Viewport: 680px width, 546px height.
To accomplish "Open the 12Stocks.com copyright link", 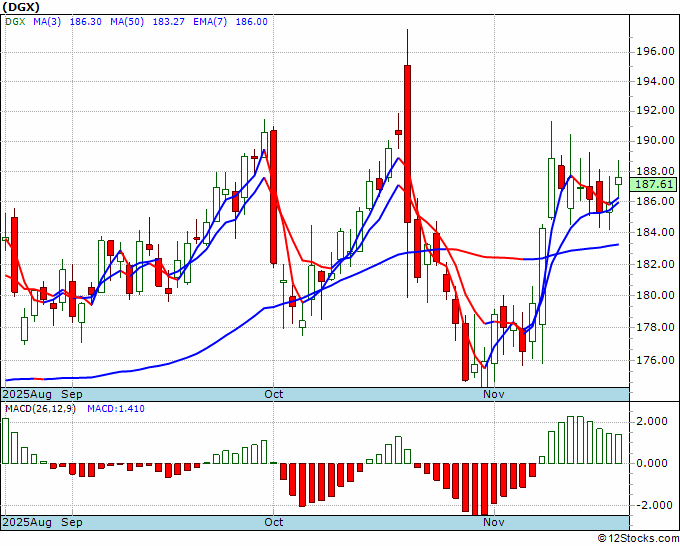I will 638,539.
